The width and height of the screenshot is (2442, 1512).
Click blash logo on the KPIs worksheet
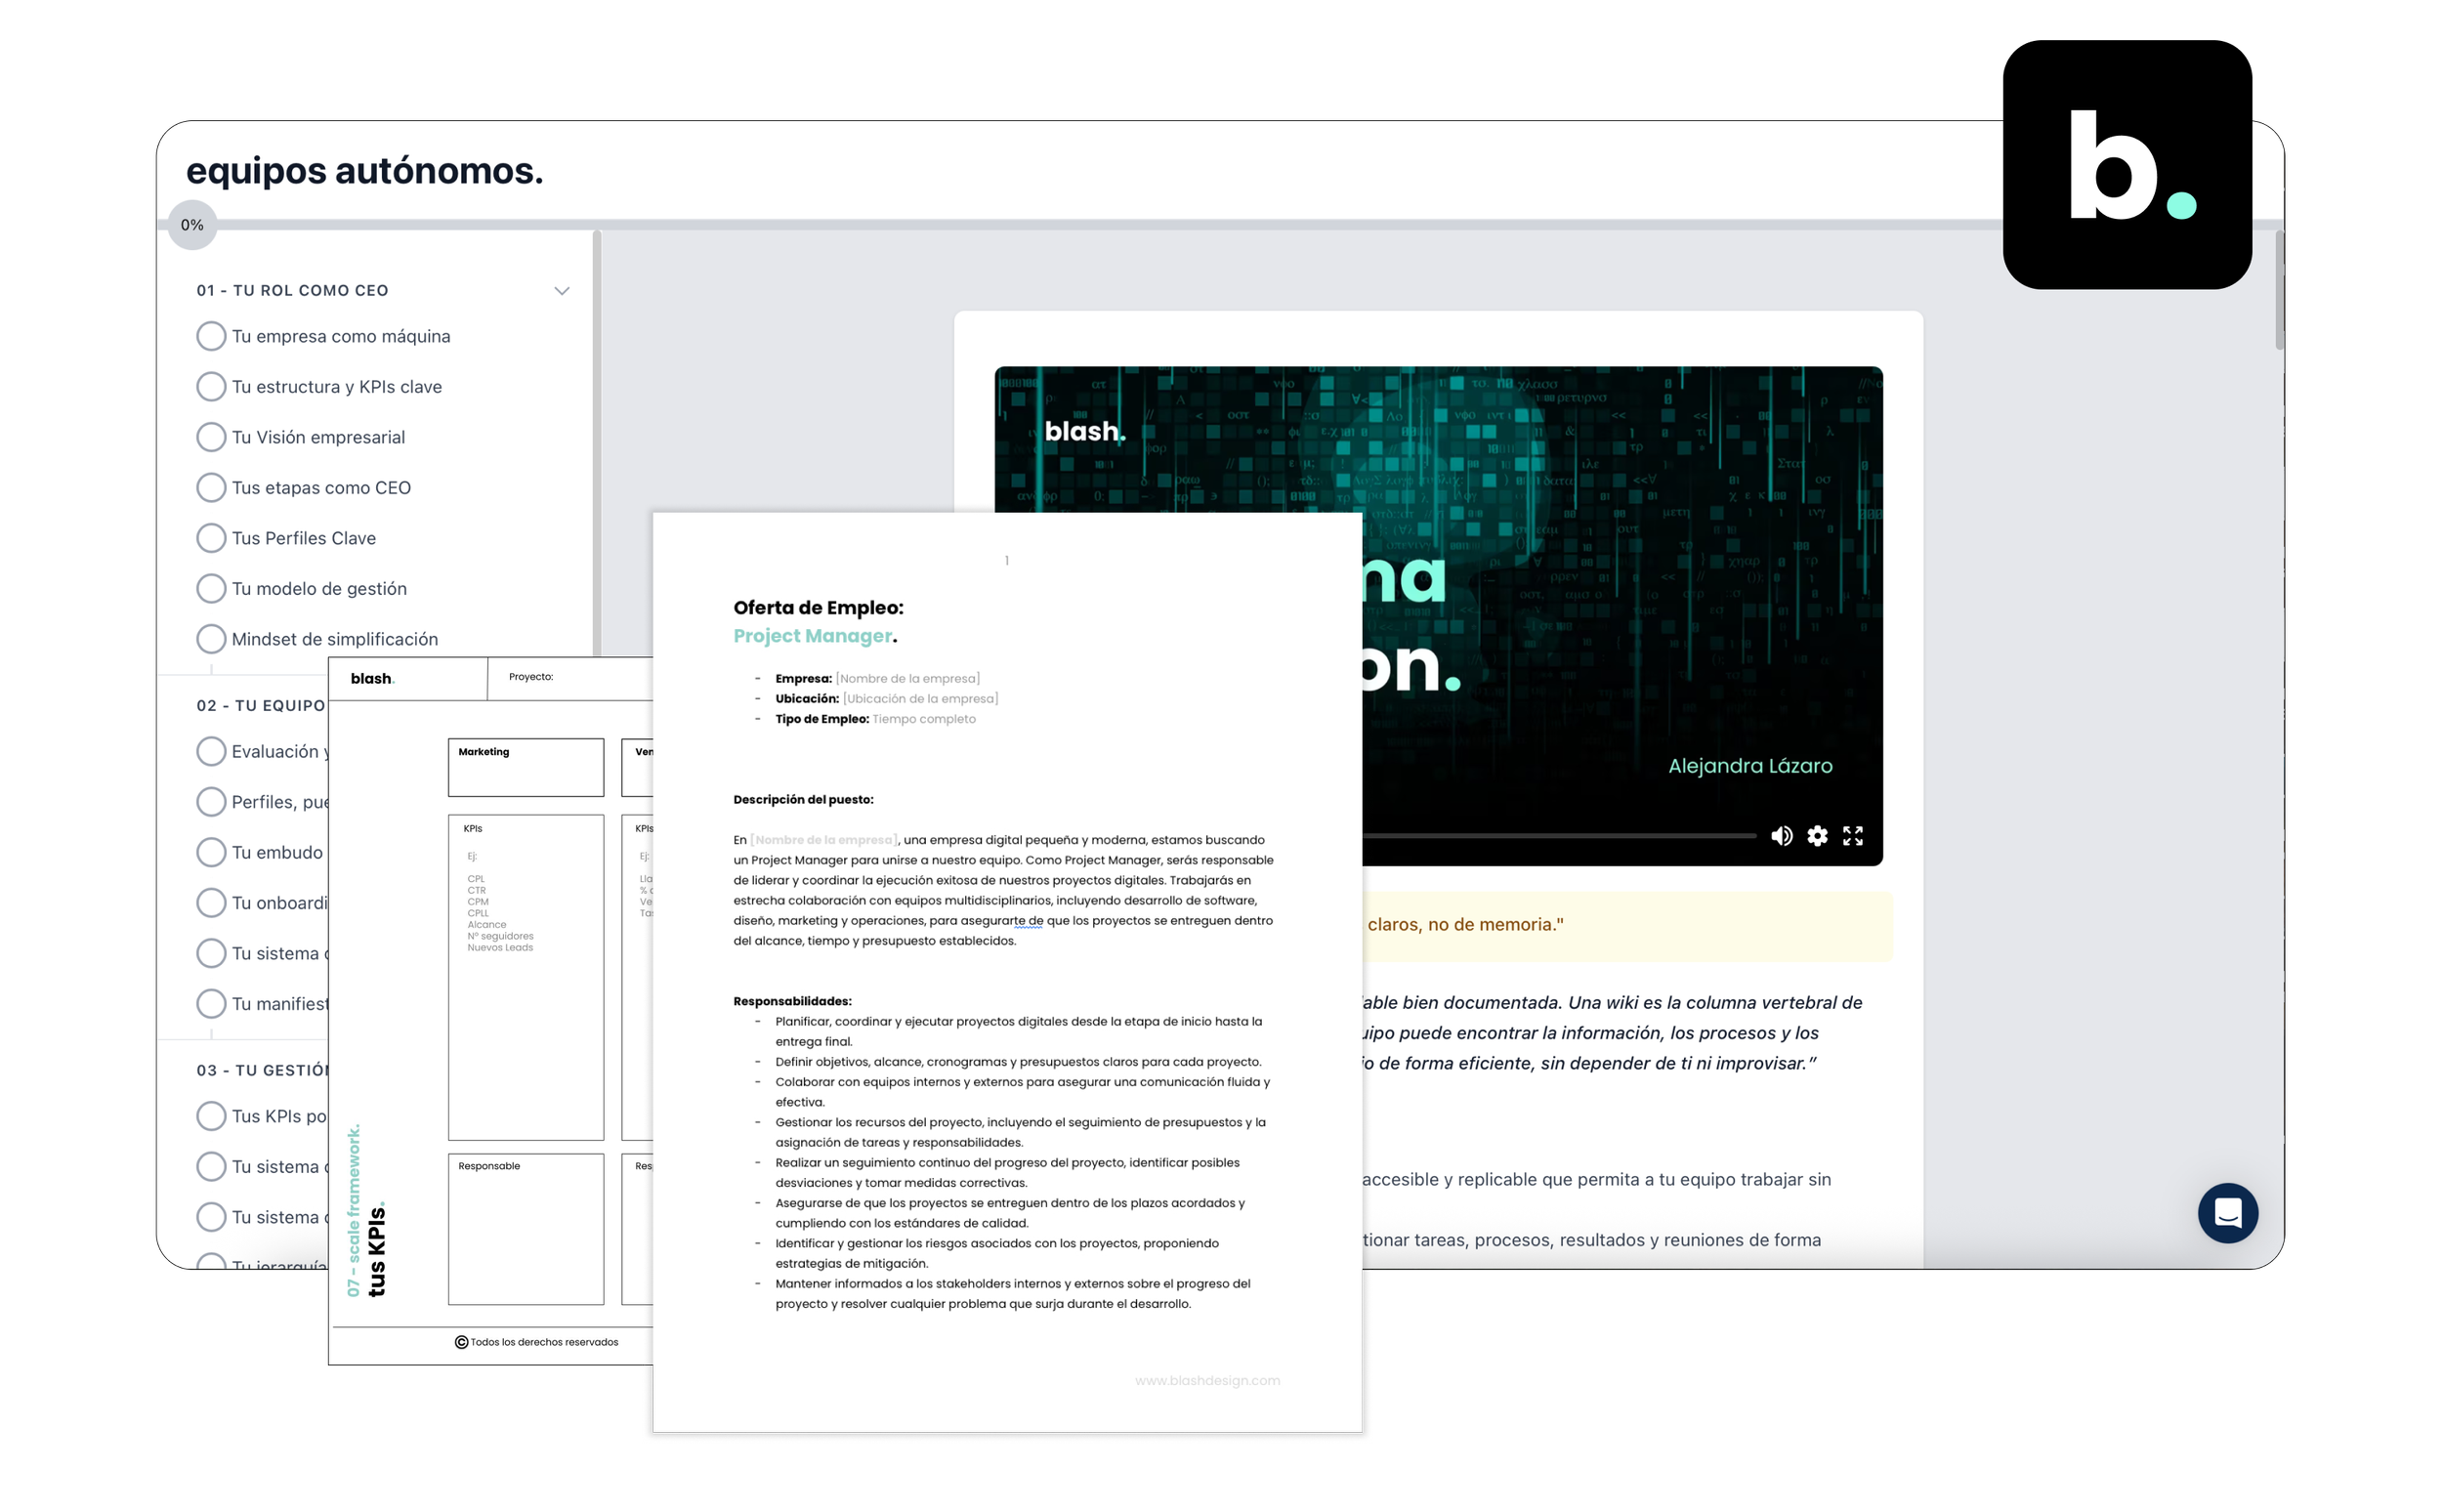click(x=372, y=678)
